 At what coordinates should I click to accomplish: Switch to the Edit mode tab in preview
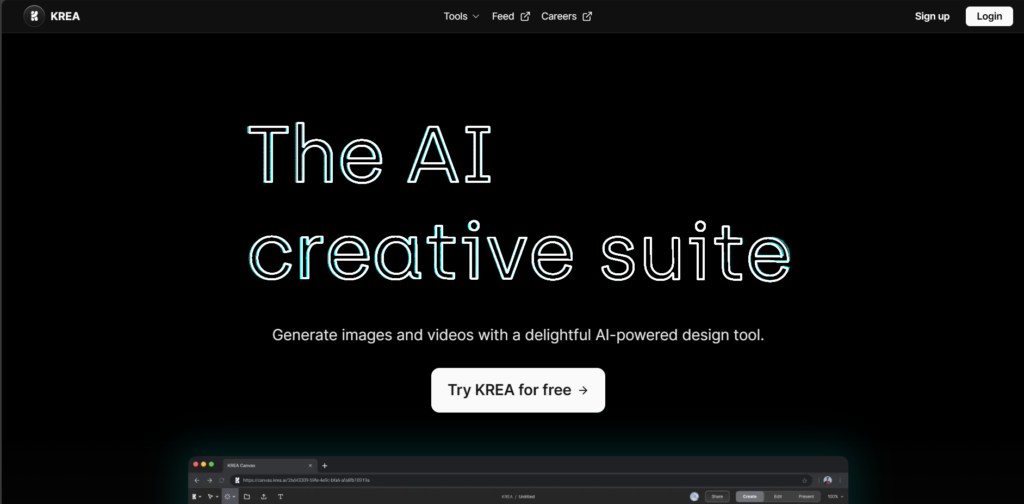[x=778, y=497]
